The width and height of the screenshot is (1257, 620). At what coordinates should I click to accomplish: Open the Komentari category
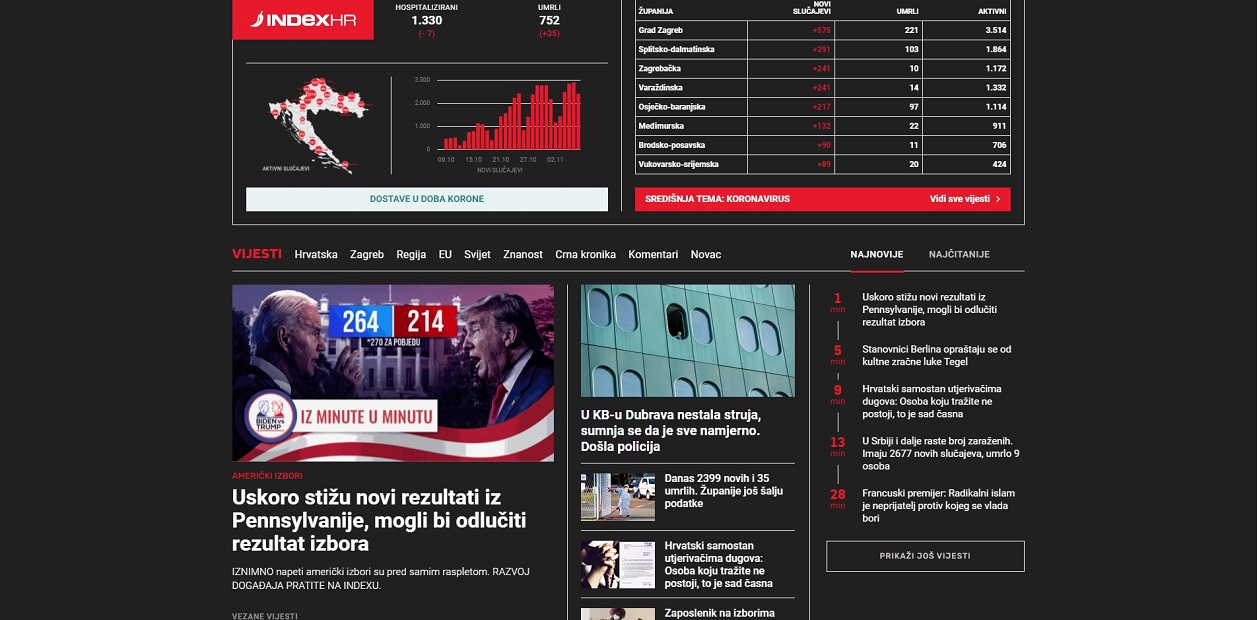(653, 255)
